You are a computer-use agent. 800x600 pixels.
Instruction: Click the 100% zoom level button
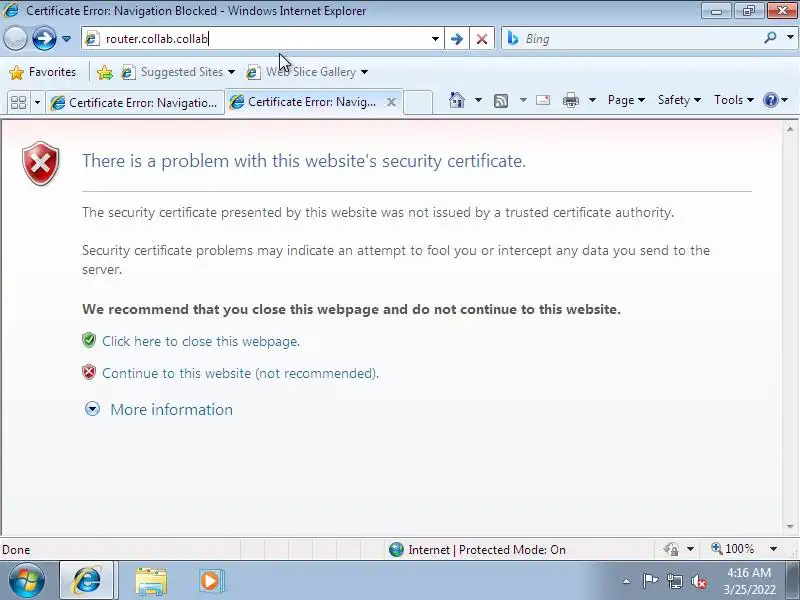click(733, 549)
